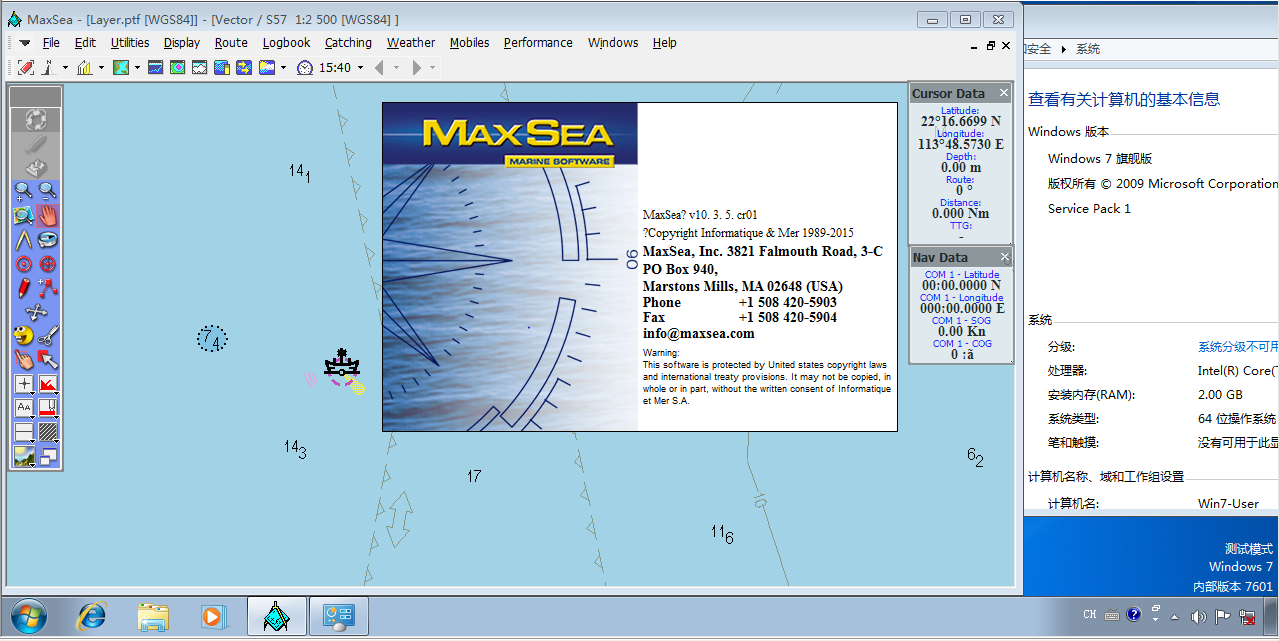
Task: Open the Display menu
Action: coord(182,43)
